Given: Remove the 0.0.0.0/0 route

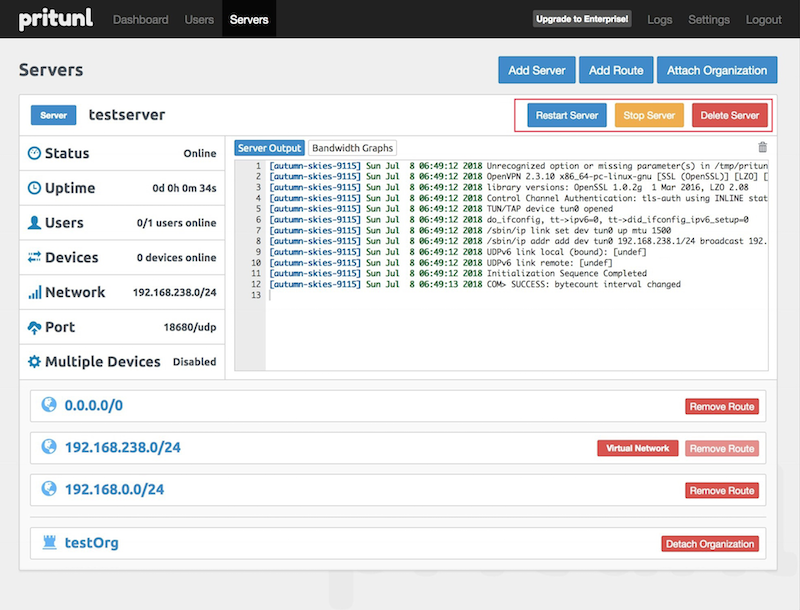Looking at the screenshot, I should point(722,406).
